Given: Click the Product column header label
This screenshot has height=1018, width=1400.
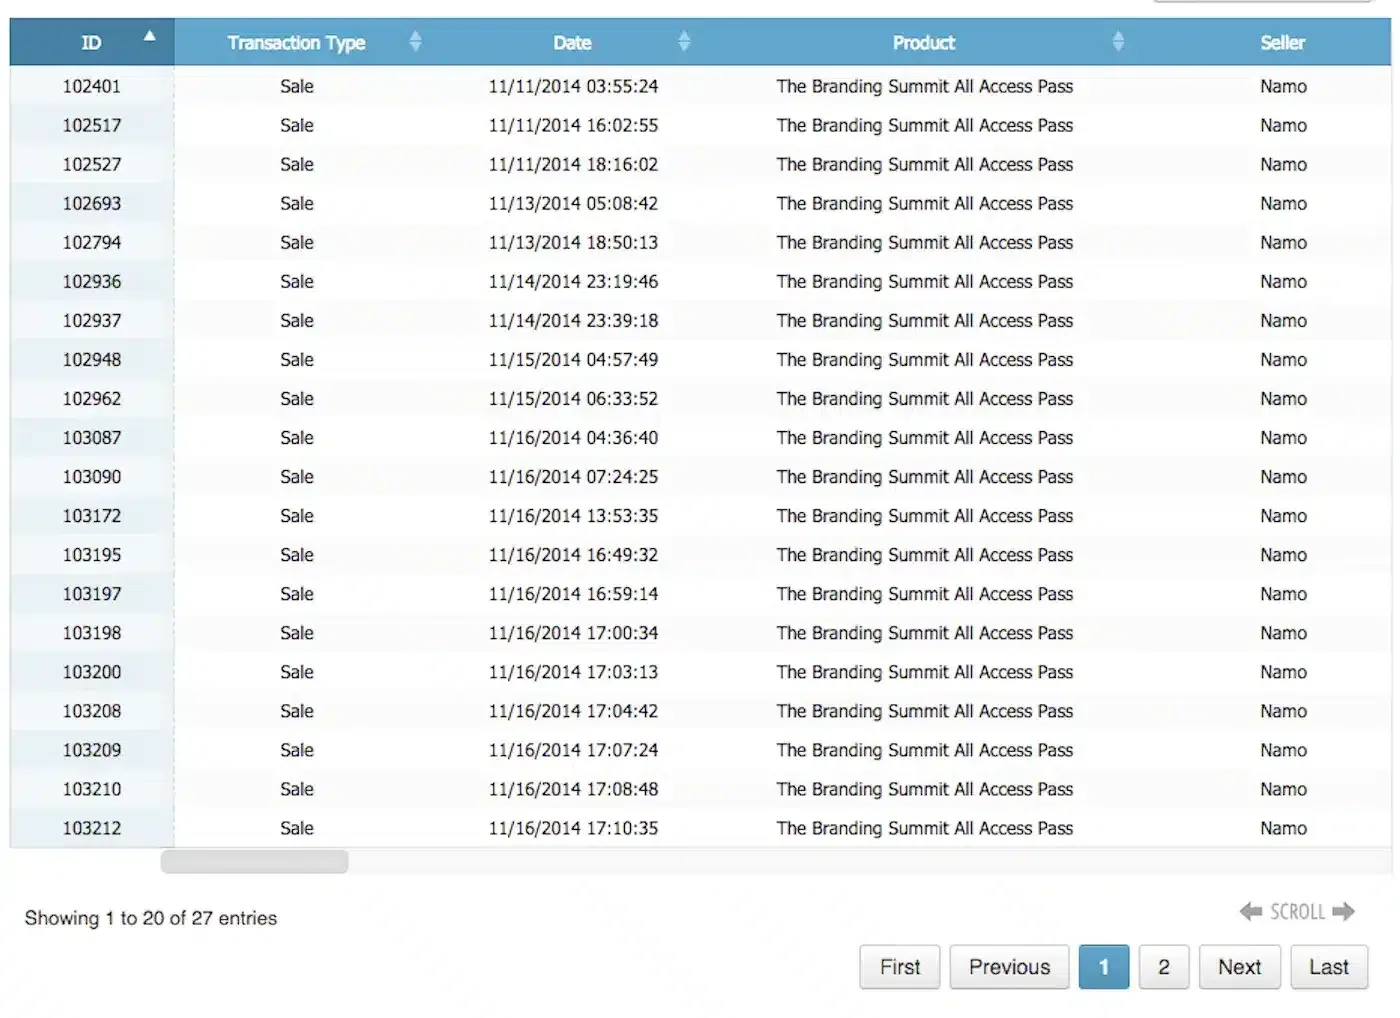Looking at the screenshot, I should pos(924,43).
